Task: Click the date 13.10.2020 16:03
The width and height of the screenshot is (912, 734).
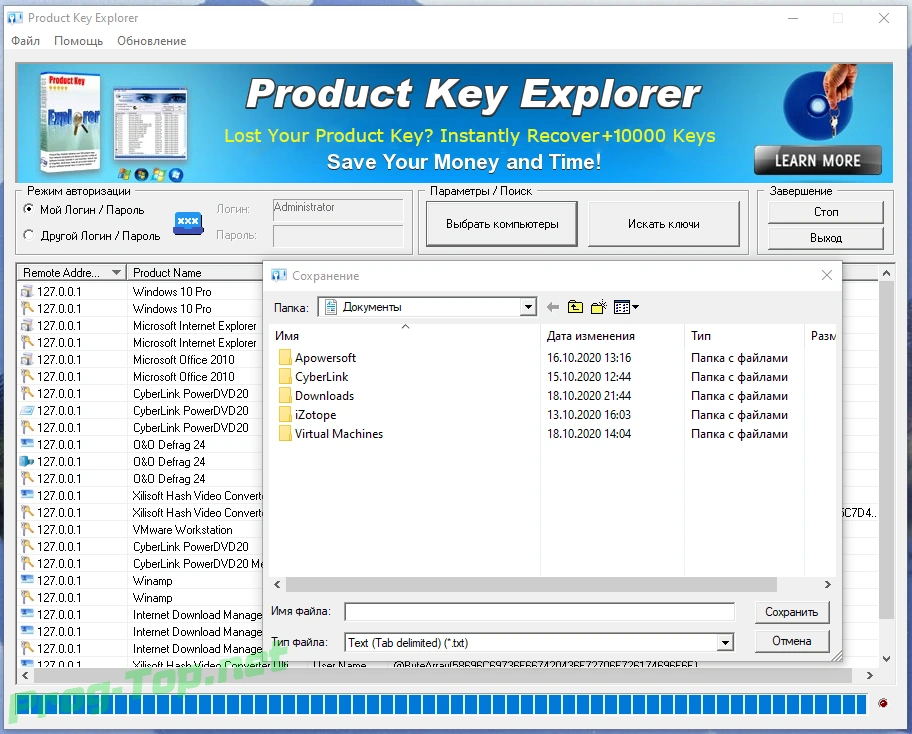Action: pos(589,415)
